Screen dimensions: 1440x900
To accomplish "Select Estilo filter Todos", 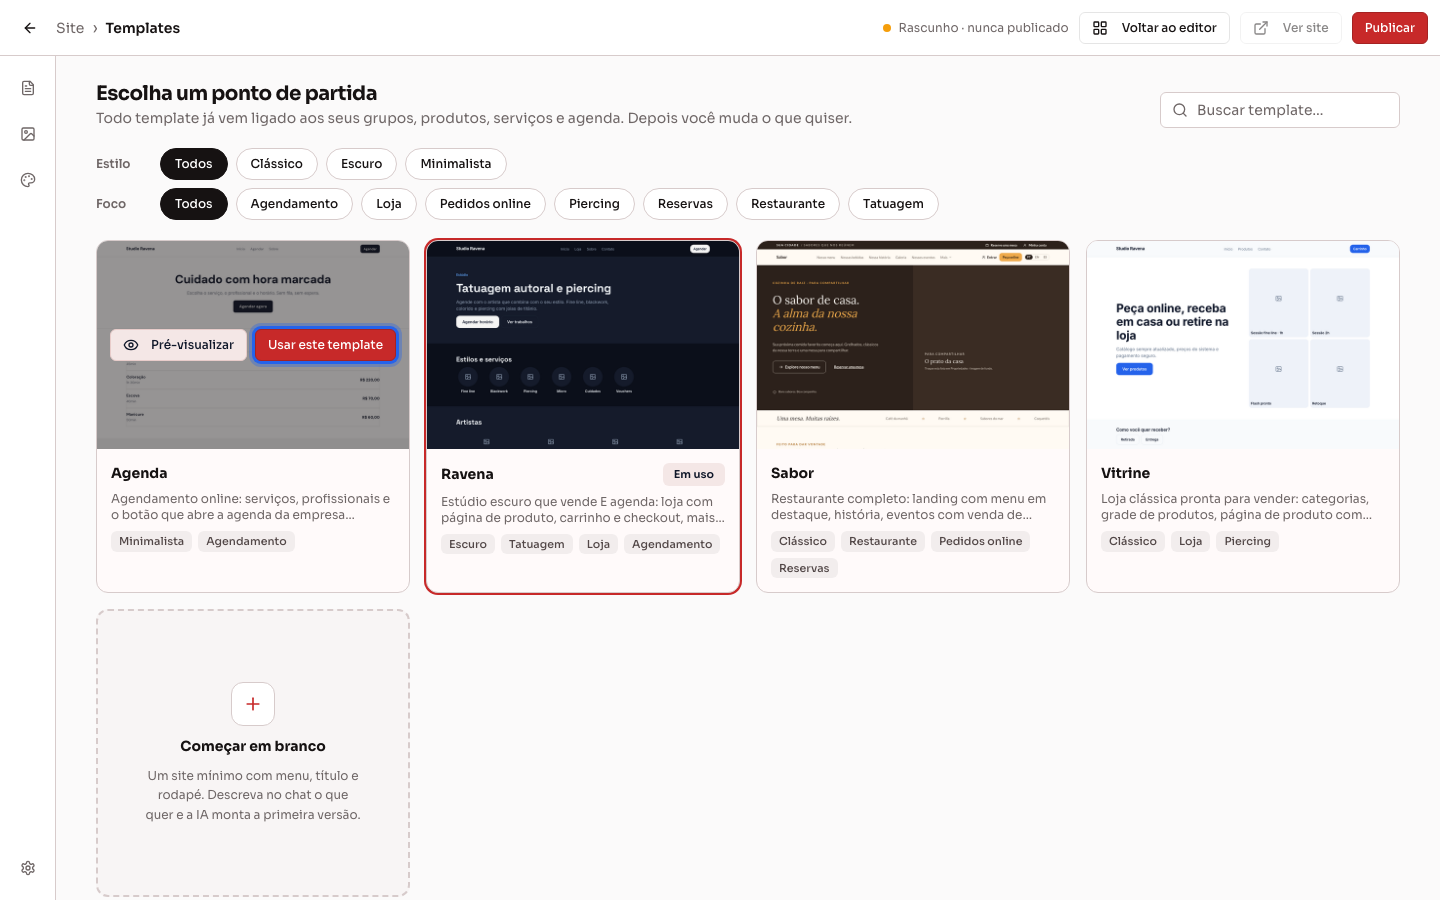I will (194, 164).
